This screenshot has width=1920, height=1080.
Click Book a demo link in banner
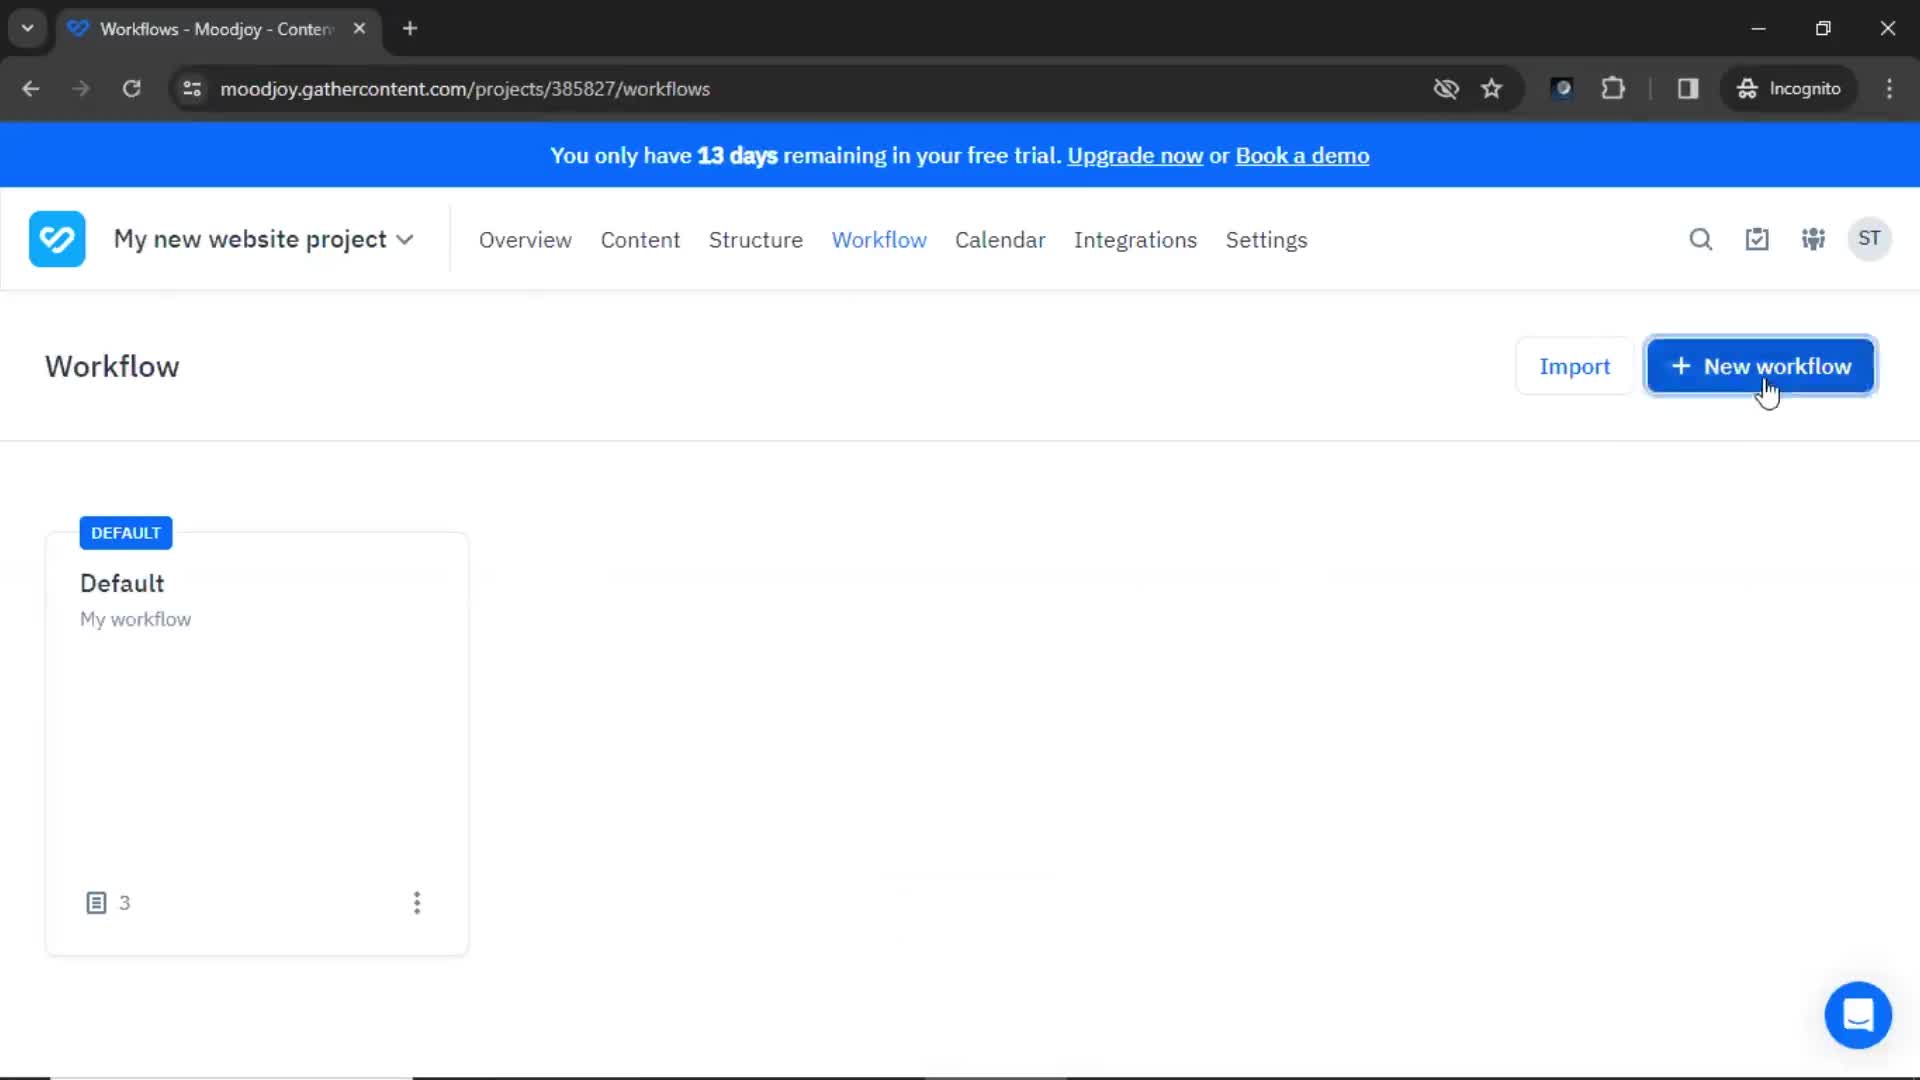click(1303, 156)
